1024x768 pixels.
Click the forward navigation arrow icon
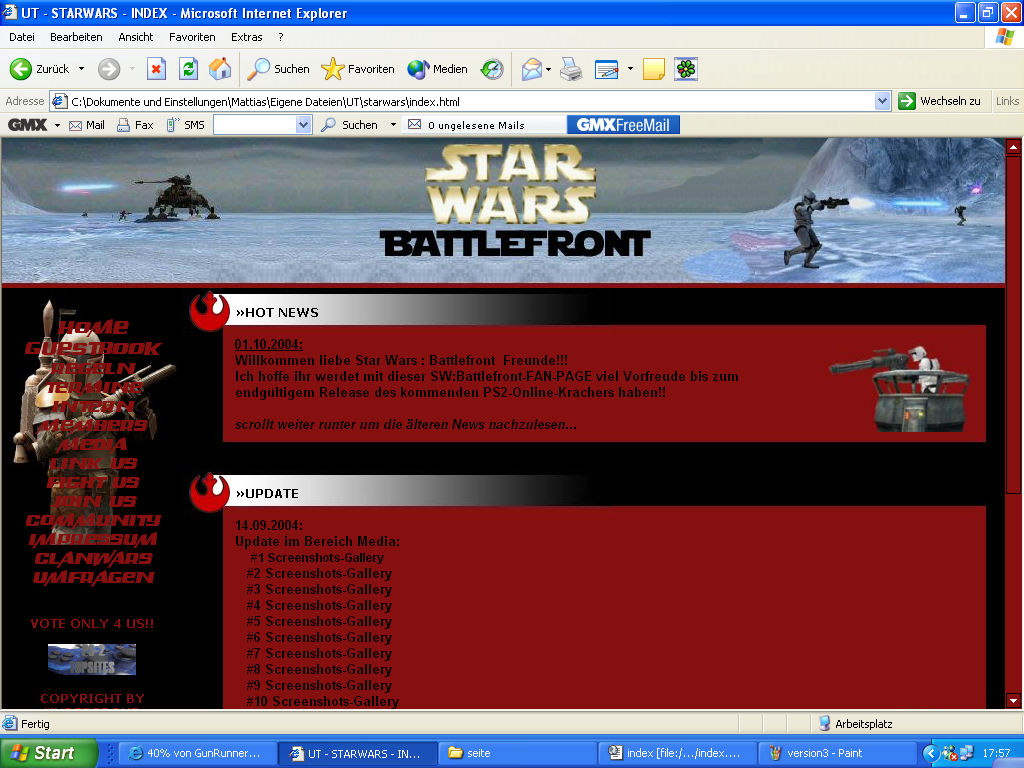(109, 69)
